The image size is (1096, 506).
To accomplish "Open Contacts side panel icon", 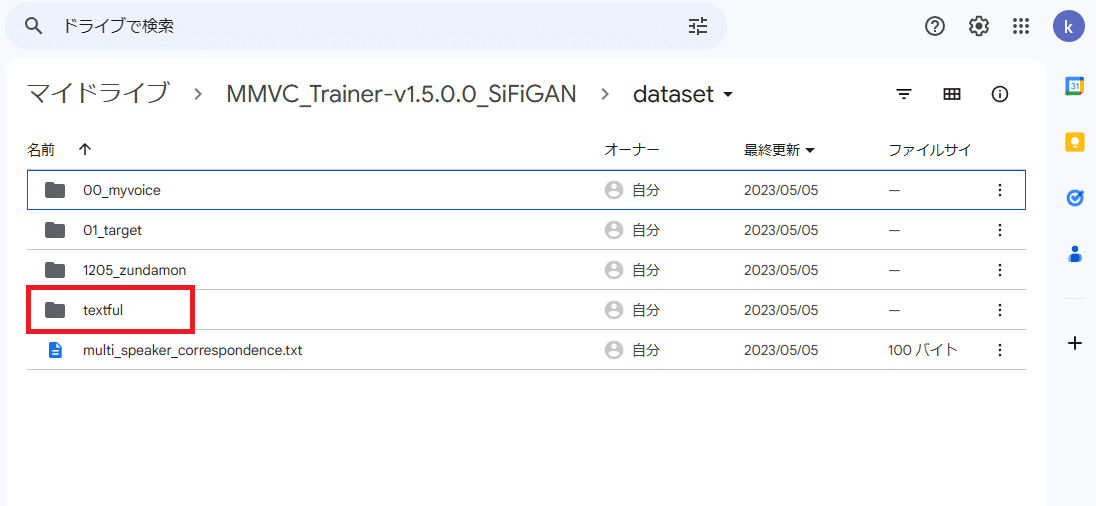I will tap(1074, 253).
